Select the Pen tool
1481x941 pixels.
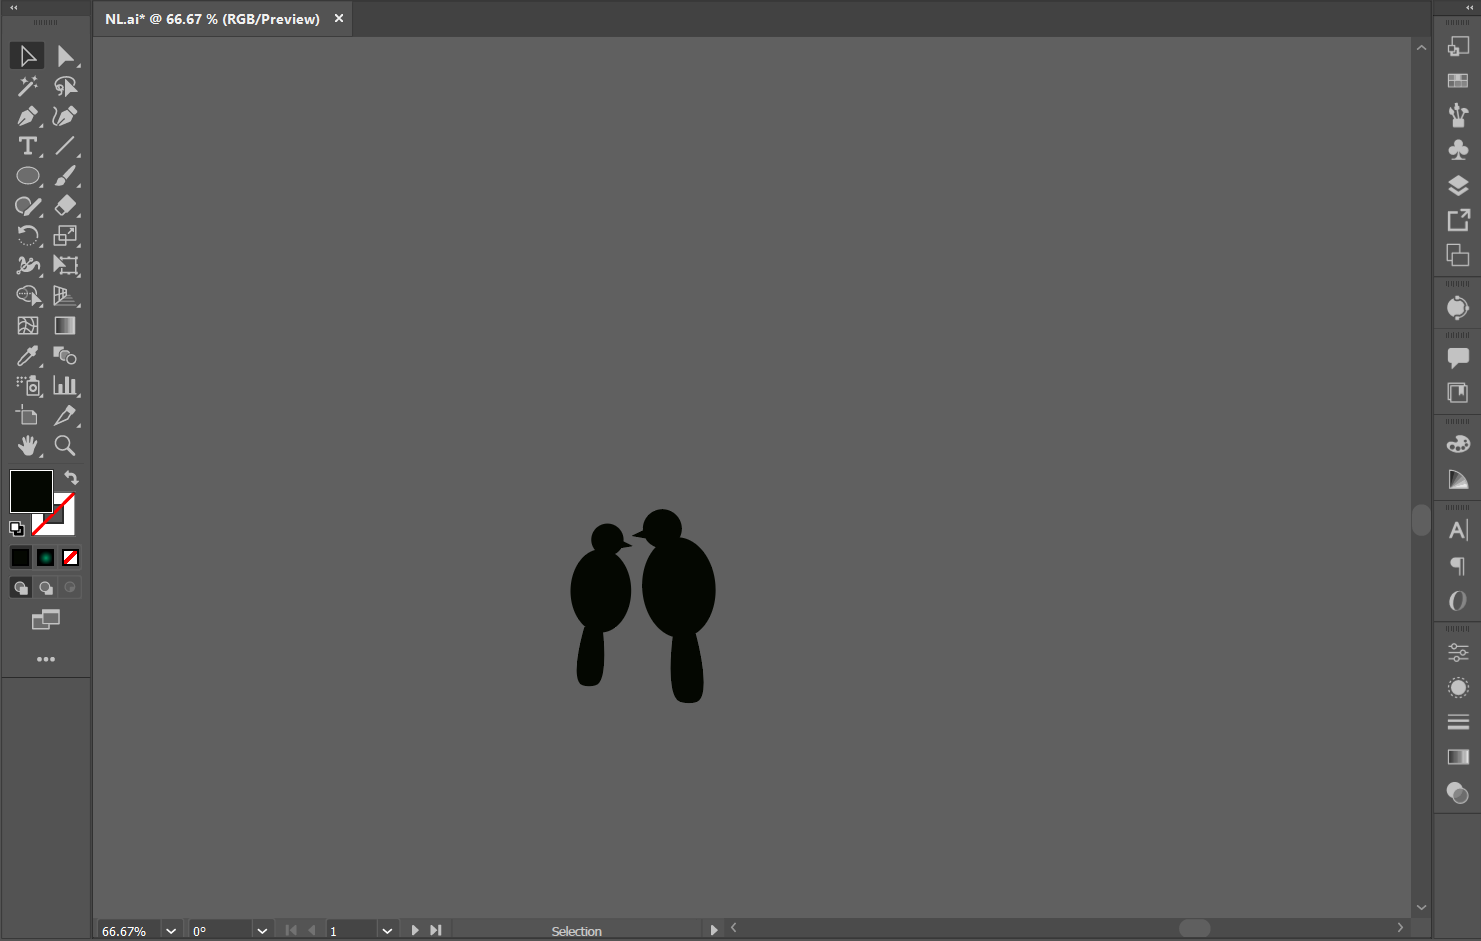point(28,116)
